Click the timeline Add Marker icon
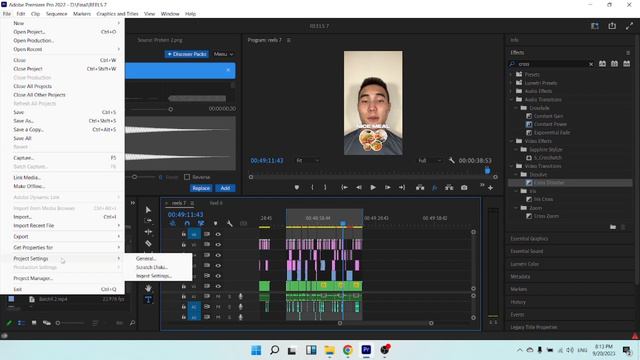This screenshot has height=360, width=640. tap(216, 223)
